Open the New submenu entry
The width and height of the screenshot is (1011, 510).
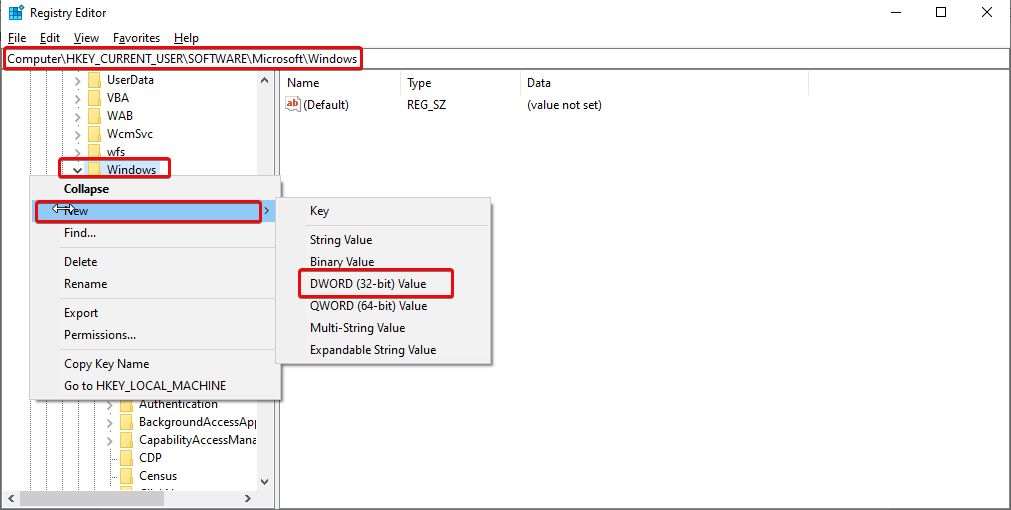point(155,211)
